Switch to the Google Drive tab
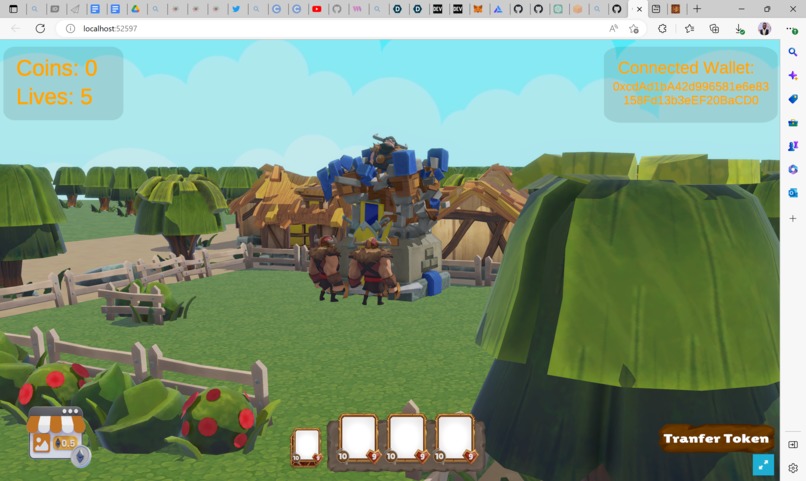Viewport: 806px width, 481px height. coord(135,9)
